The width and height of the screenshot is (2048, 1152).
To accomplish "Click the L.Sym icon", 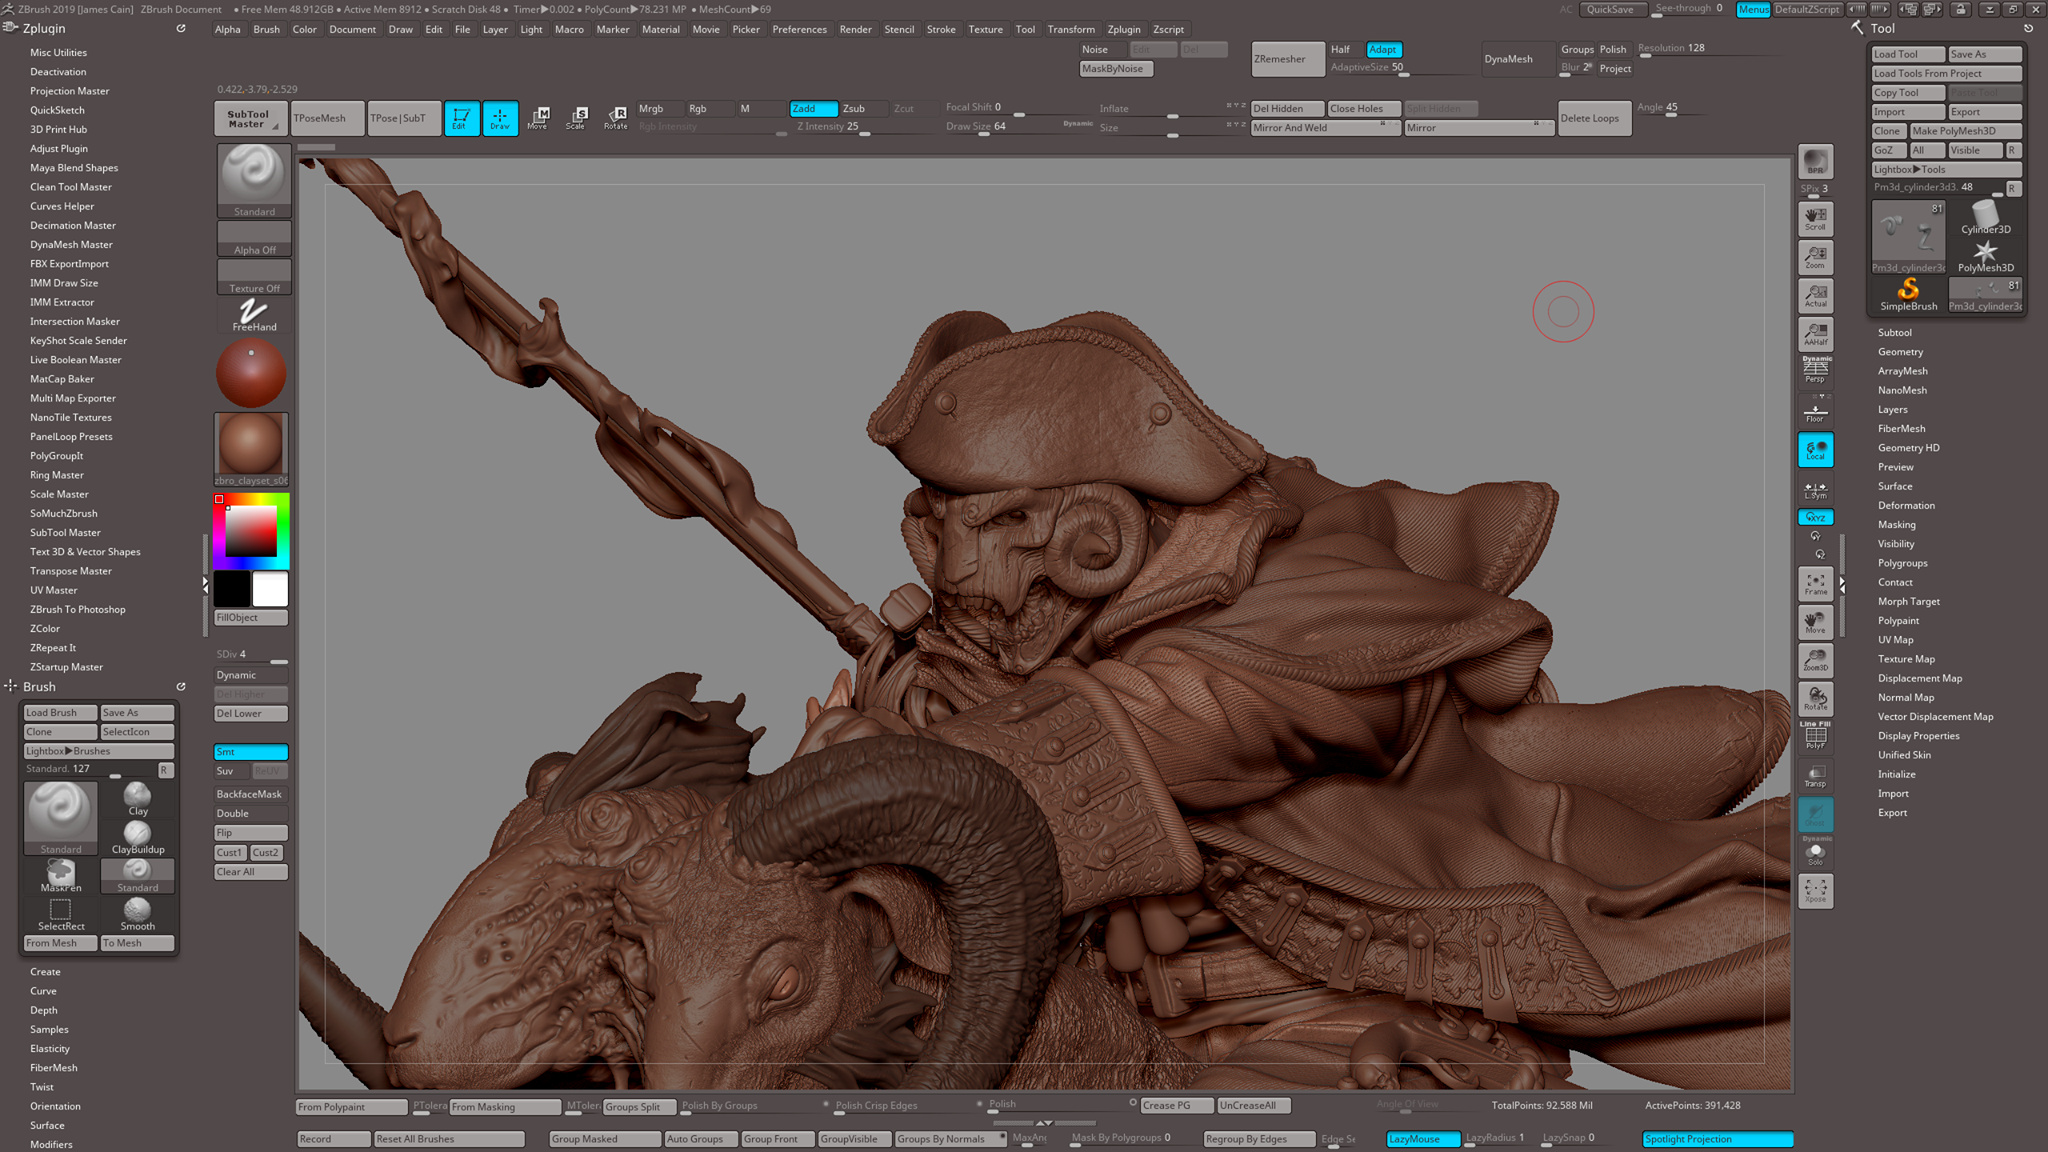I will point(1815,490).
